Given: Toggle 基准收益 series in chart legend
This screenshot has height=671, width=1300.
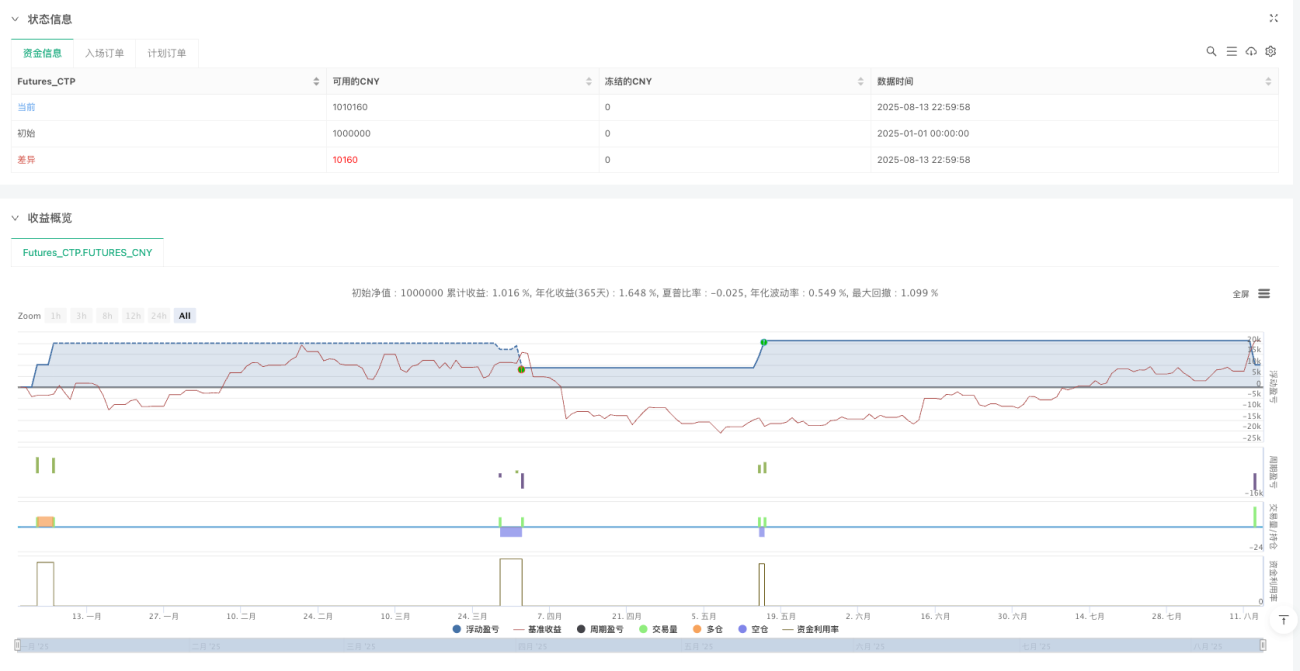Looking at the screenshot, I should (x=538, y=629).
